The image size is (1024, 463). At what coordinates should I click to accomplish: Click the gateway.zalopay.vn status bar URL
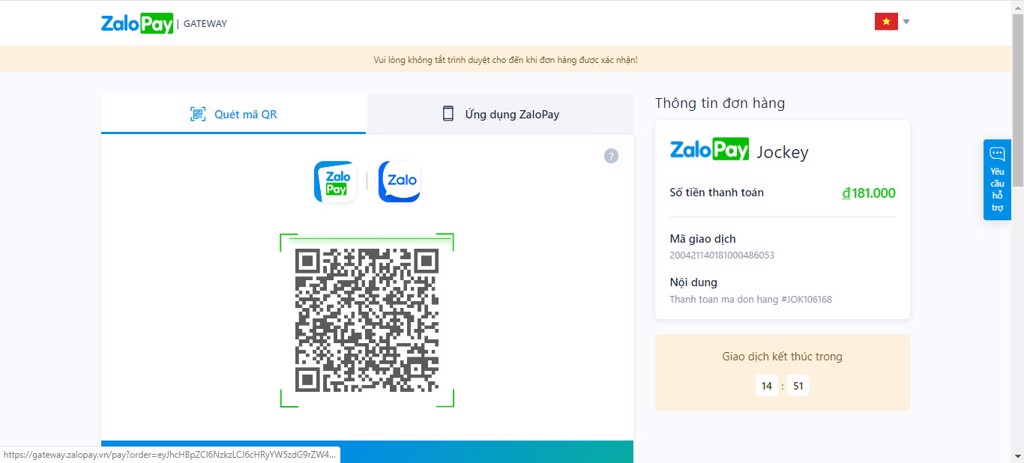click(170, 455)
